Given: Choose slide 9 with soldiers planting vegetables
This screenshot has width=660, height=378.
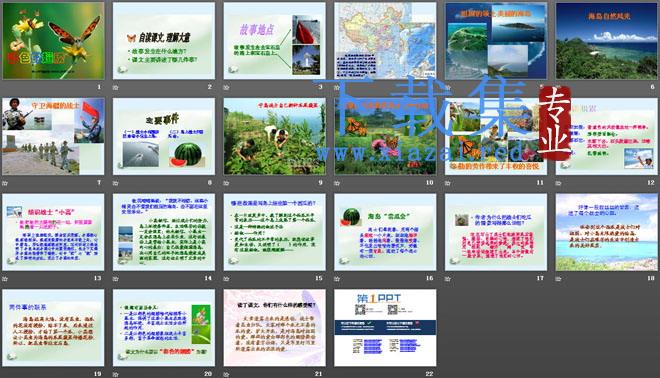Looking at the screenshot, I should click(x=274, y=136).
